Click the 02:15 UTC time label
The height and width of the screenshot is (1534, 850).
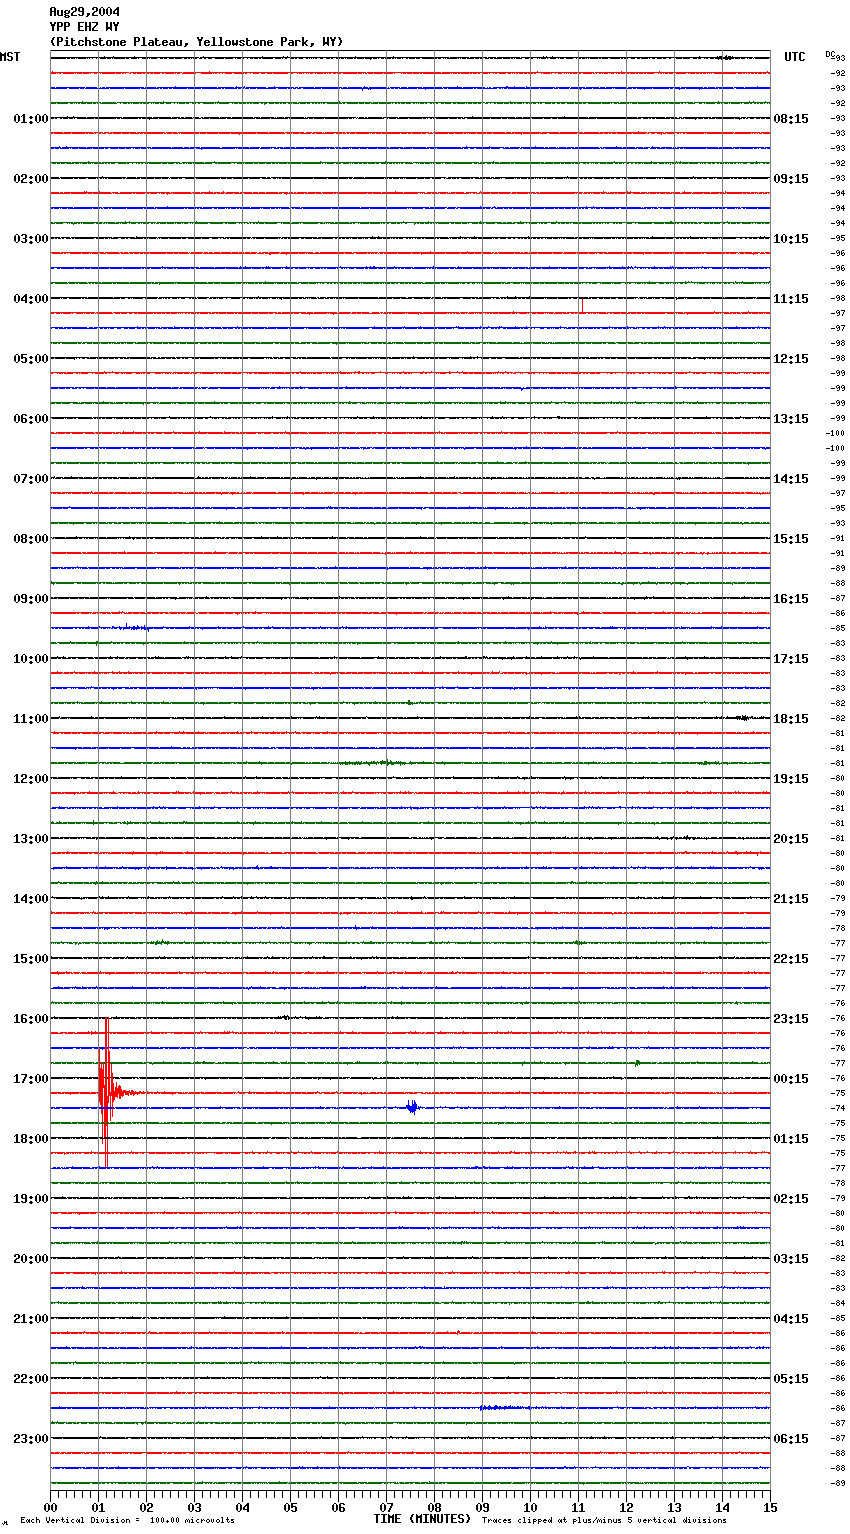pyautogui.click(x=791, y=1199)
